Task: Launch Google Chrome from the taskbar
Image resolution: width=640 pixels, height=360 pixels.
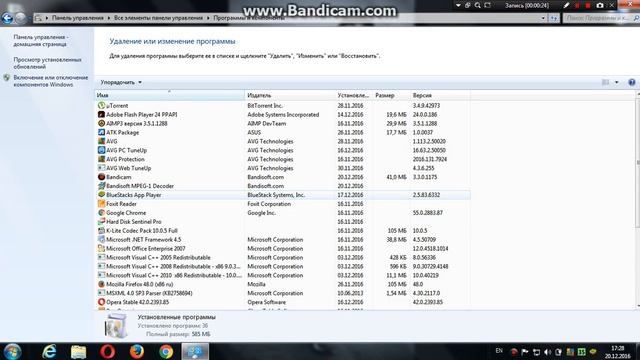Action: click(166, 351)
